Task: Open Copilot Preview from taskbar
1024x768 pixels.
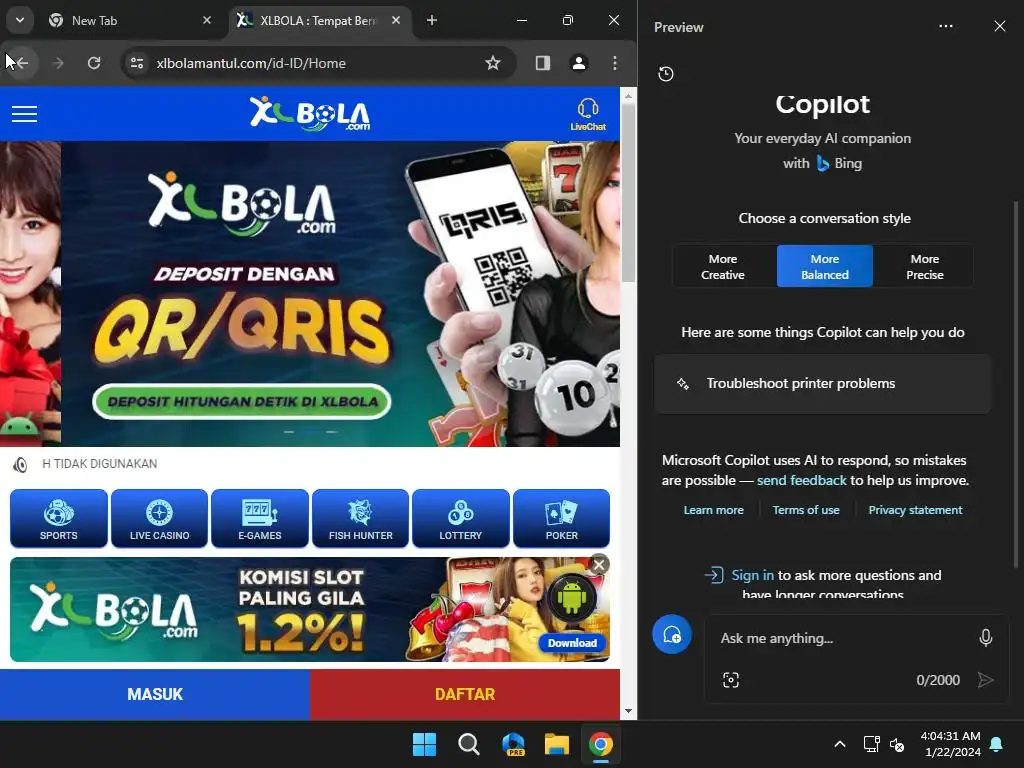Action: (x=513, y=744)
